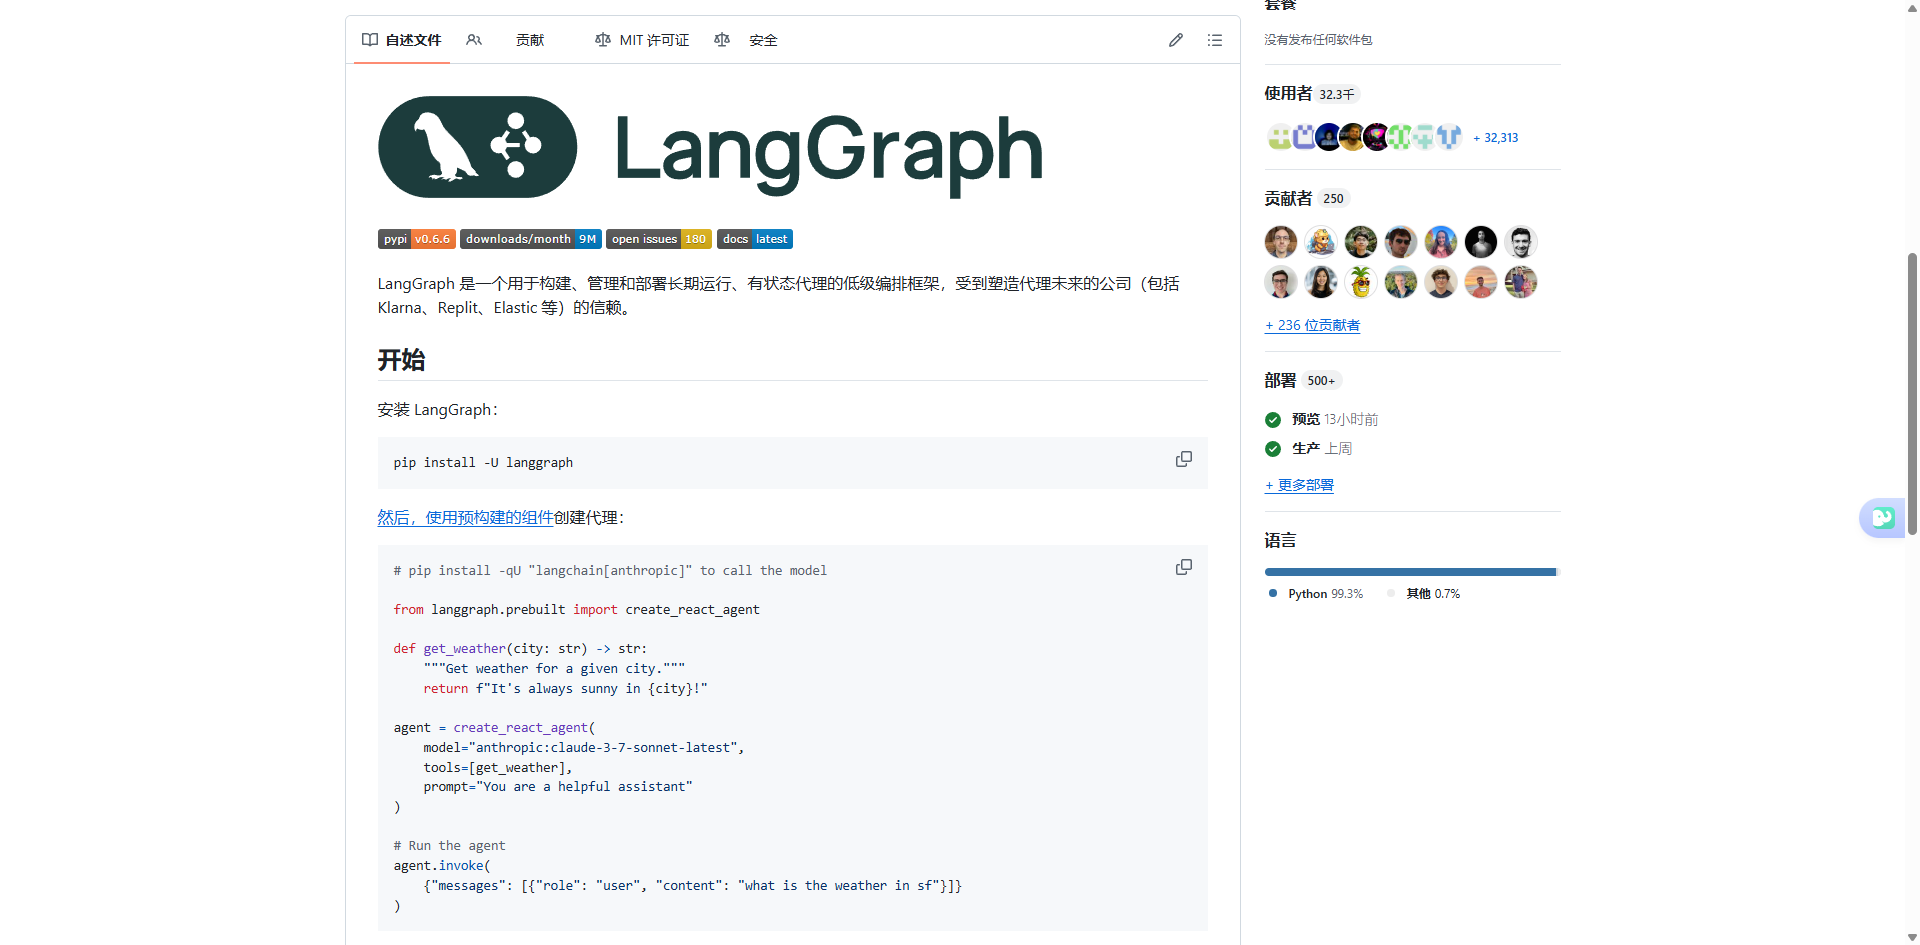
Task: Click the neon pink heart user avatar
Action: [x=1377, y=137]
